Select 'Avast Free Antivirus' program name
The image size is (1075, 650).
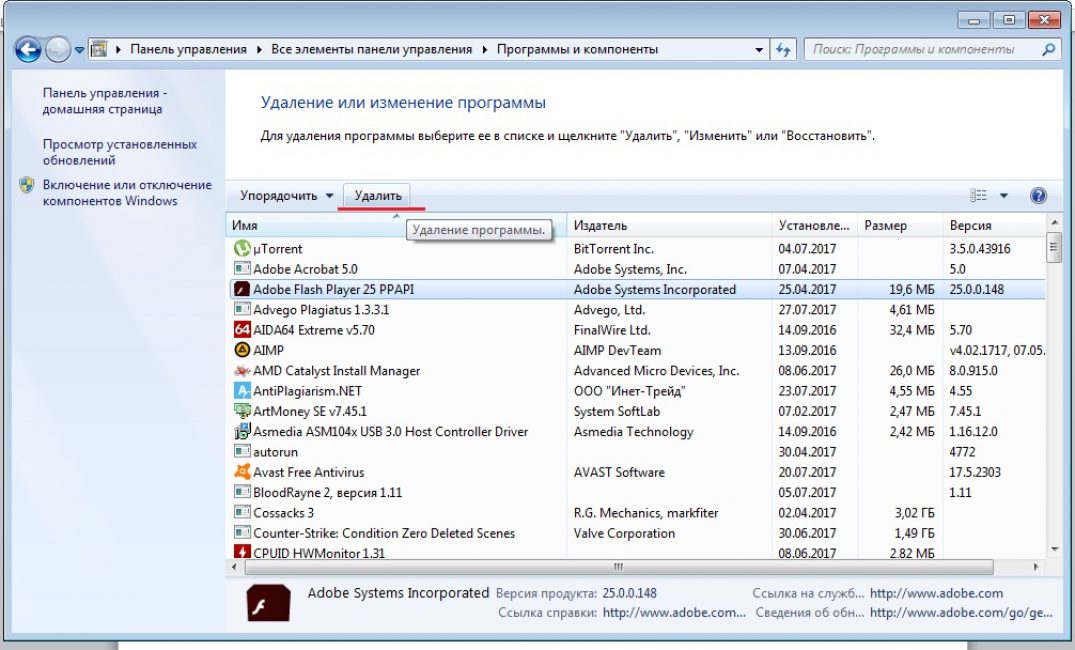tap(309, 472)
